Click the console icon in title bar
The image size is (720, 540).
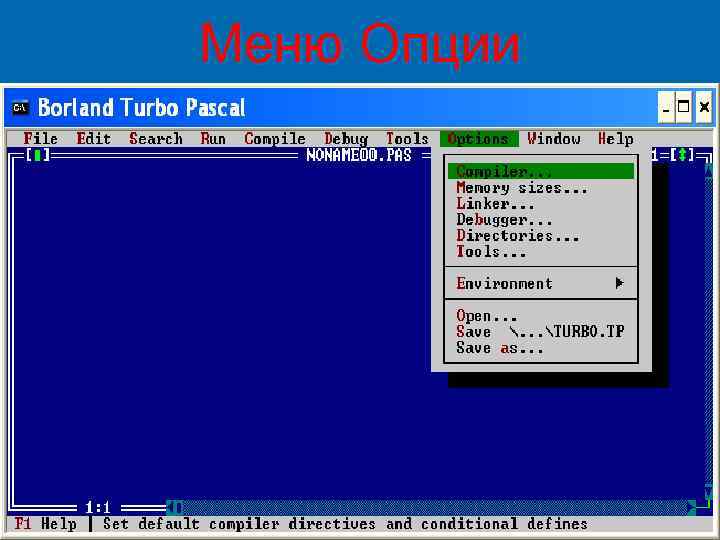[x=20, y=107]
